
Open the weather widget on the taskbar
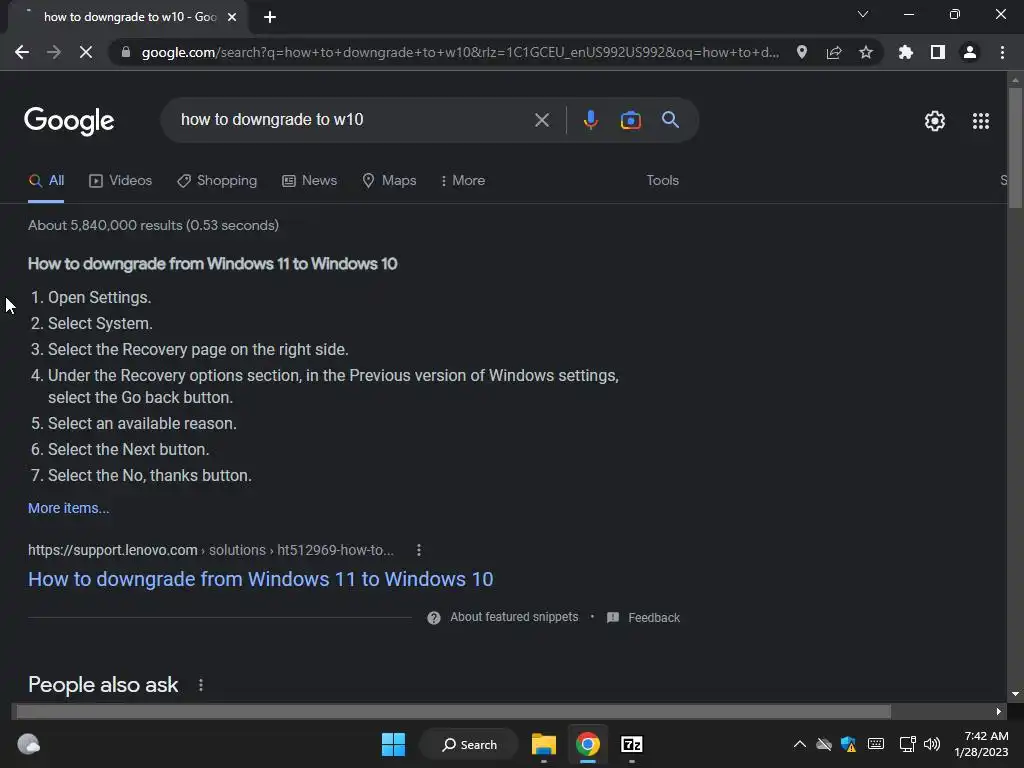pos(28,744)
